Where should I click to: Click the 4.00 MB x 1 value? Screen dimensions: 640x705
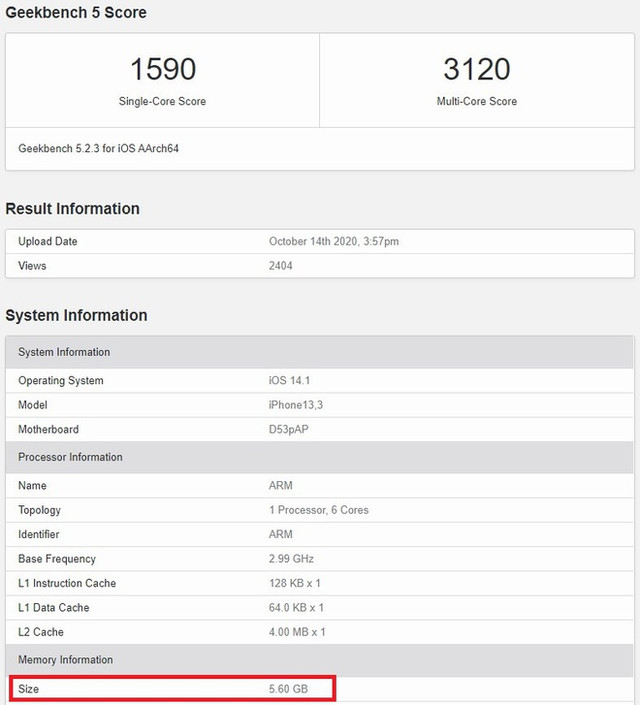pos(297,632)
